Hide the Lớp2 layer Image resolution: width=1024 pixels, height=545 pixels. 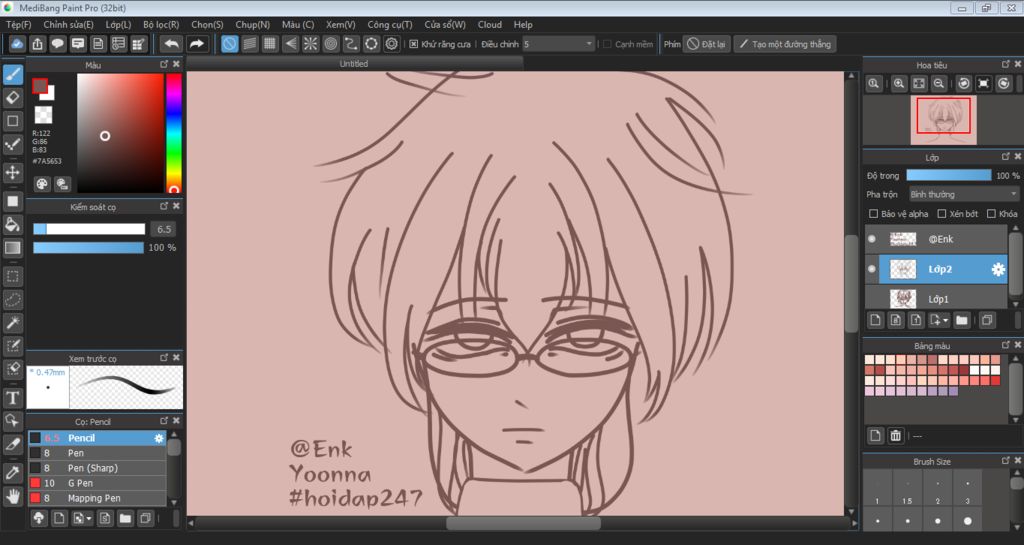(871, 269)
